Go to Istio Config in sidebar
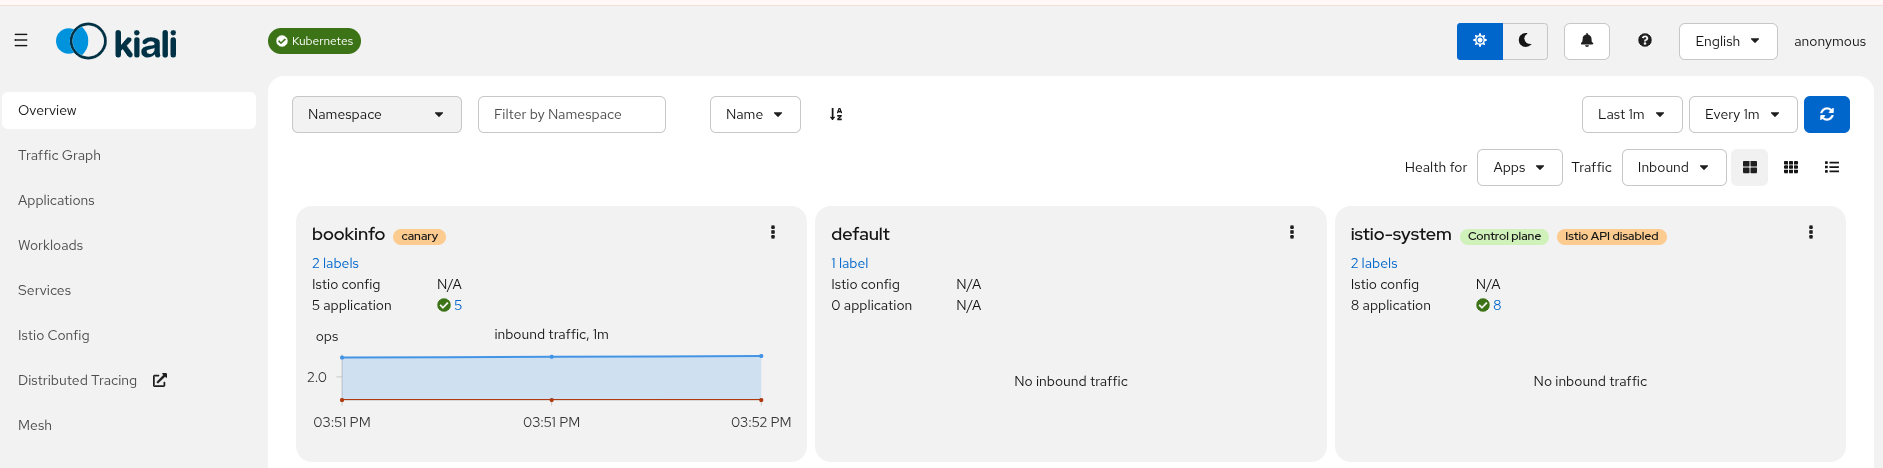Viewport: 1883px width, 468px height. [x=54, y=335]
